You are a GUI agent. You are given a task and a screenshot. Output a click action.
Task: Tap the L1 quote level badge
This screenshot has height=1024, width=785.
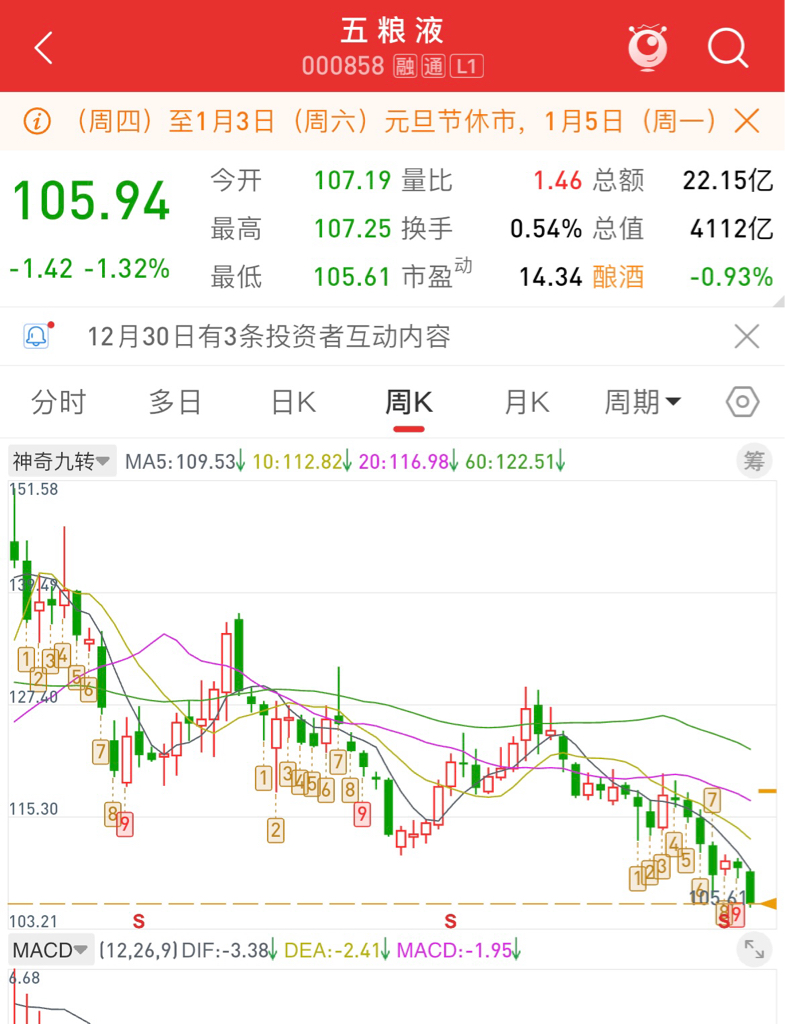coord(466,67)
